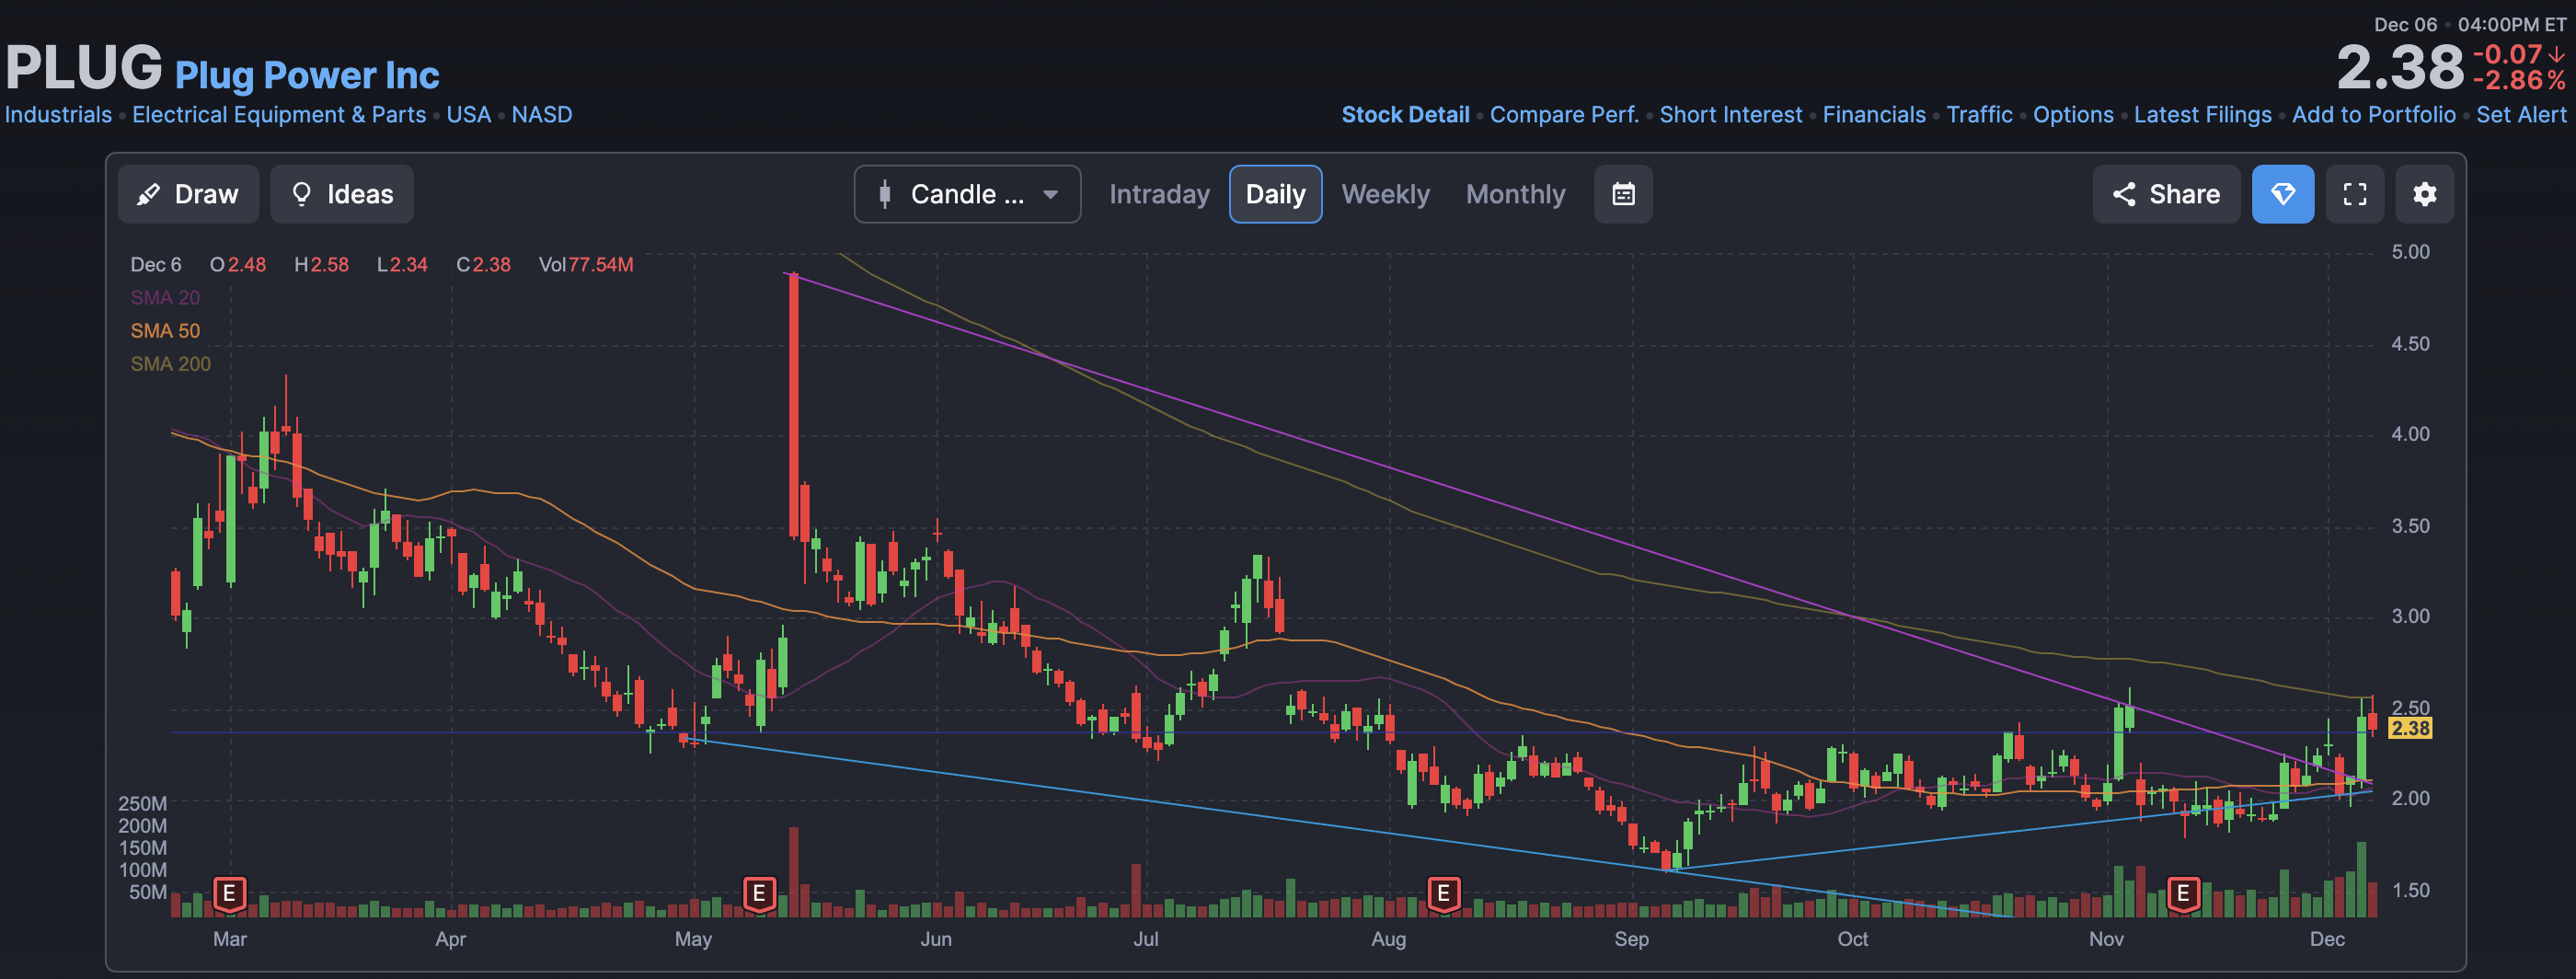This screenshot has width=2576, height=979.
Task: Add PLUG to Portfolio
Action: 2373,115
